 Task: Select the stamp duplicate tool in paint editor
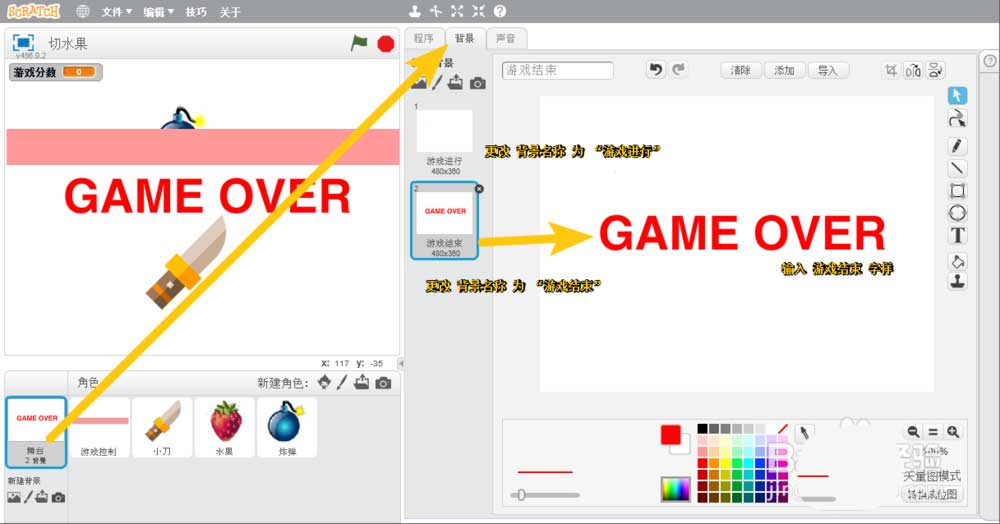957,281
